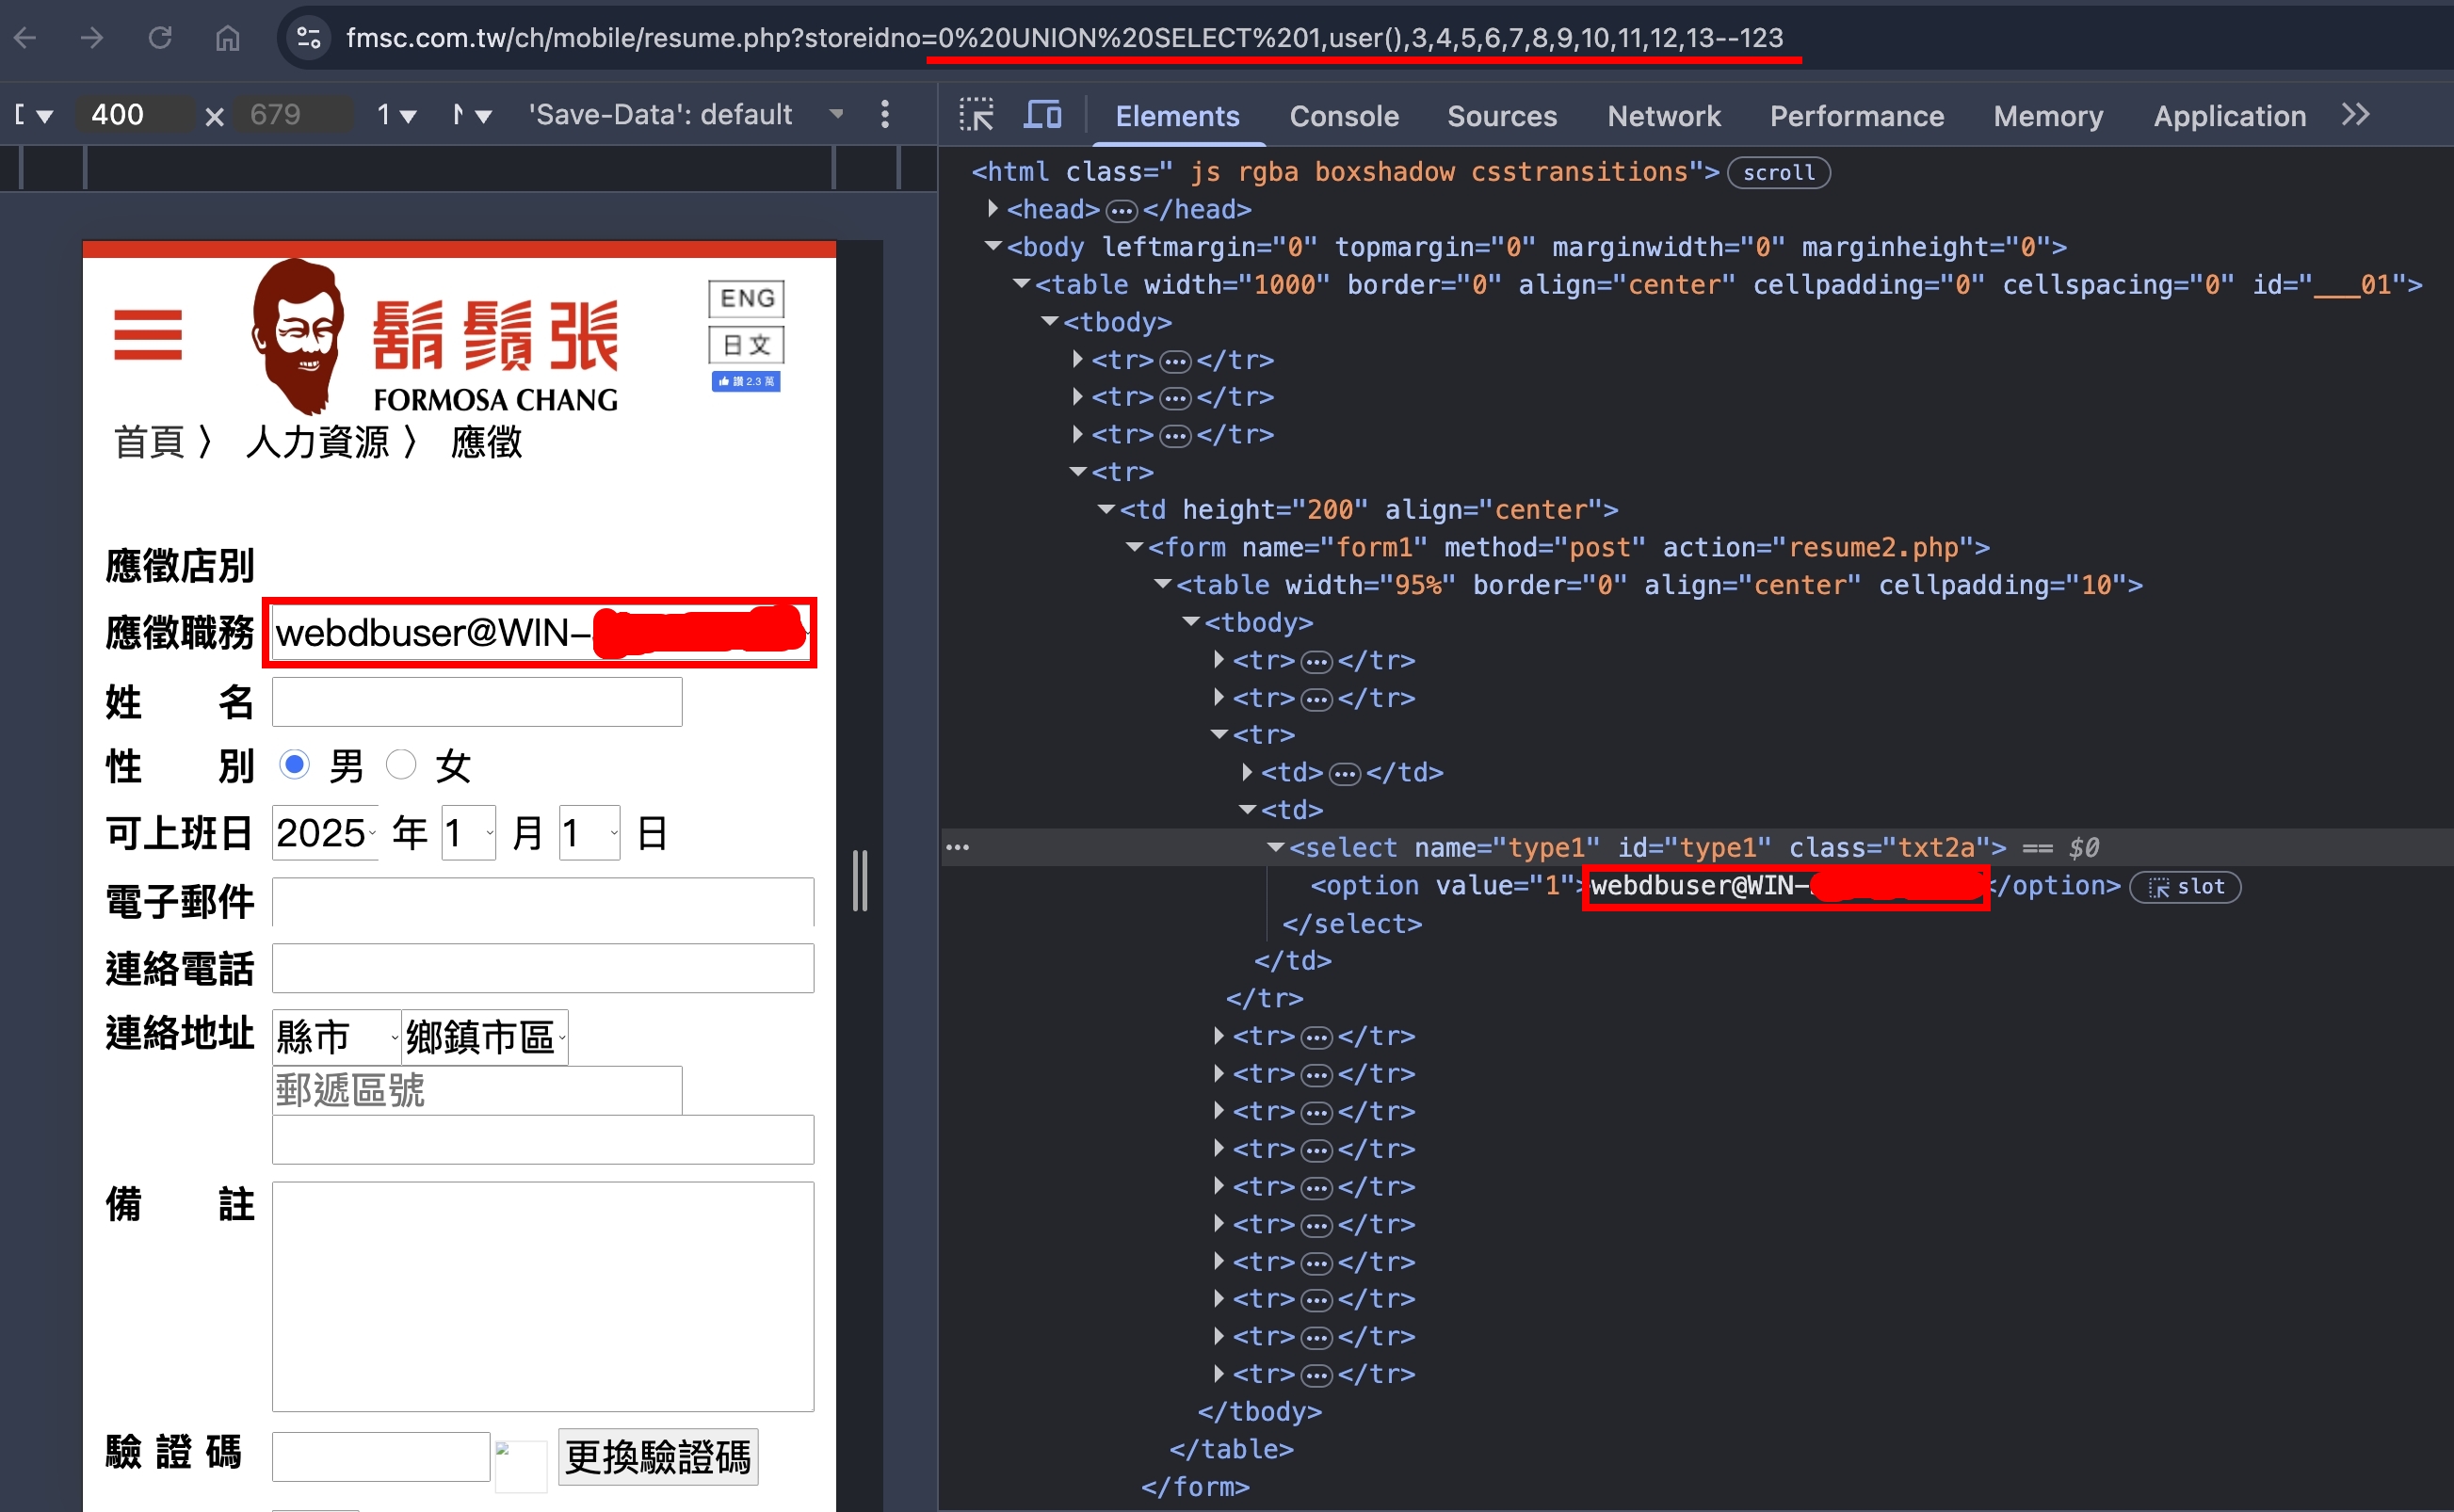Click the scroll badge beside the html tag

pyautogui.click(x=1778, y=172)
